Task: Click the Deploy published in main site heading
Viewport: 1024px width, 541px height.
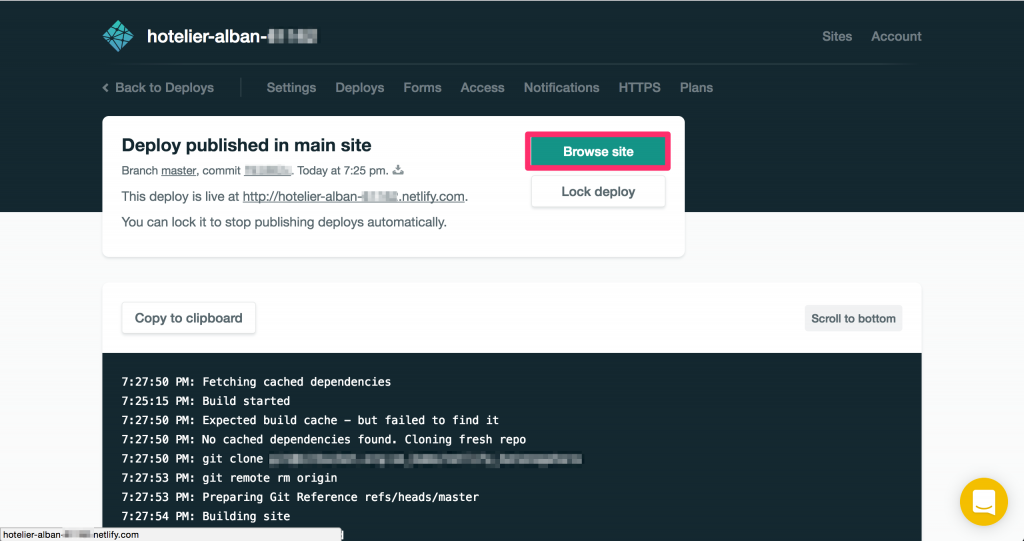Action: point(246,145)
